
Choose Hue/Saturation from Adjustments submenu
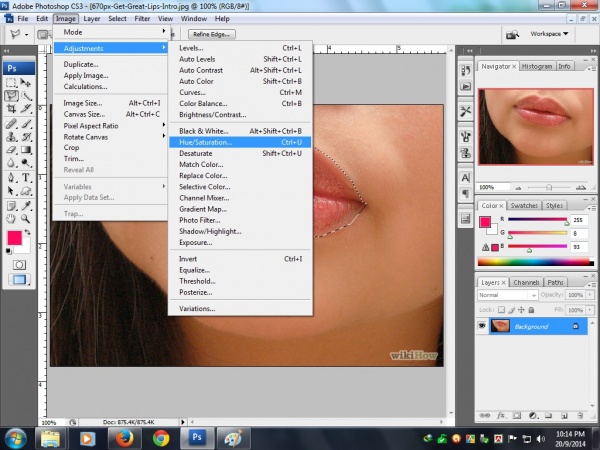(x=205, y=142)
